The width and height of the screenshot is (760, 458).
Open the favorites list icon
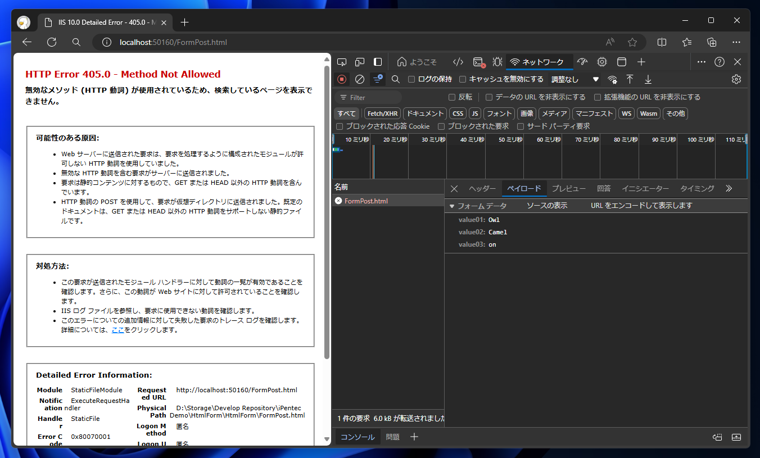[x=687, y=42]
